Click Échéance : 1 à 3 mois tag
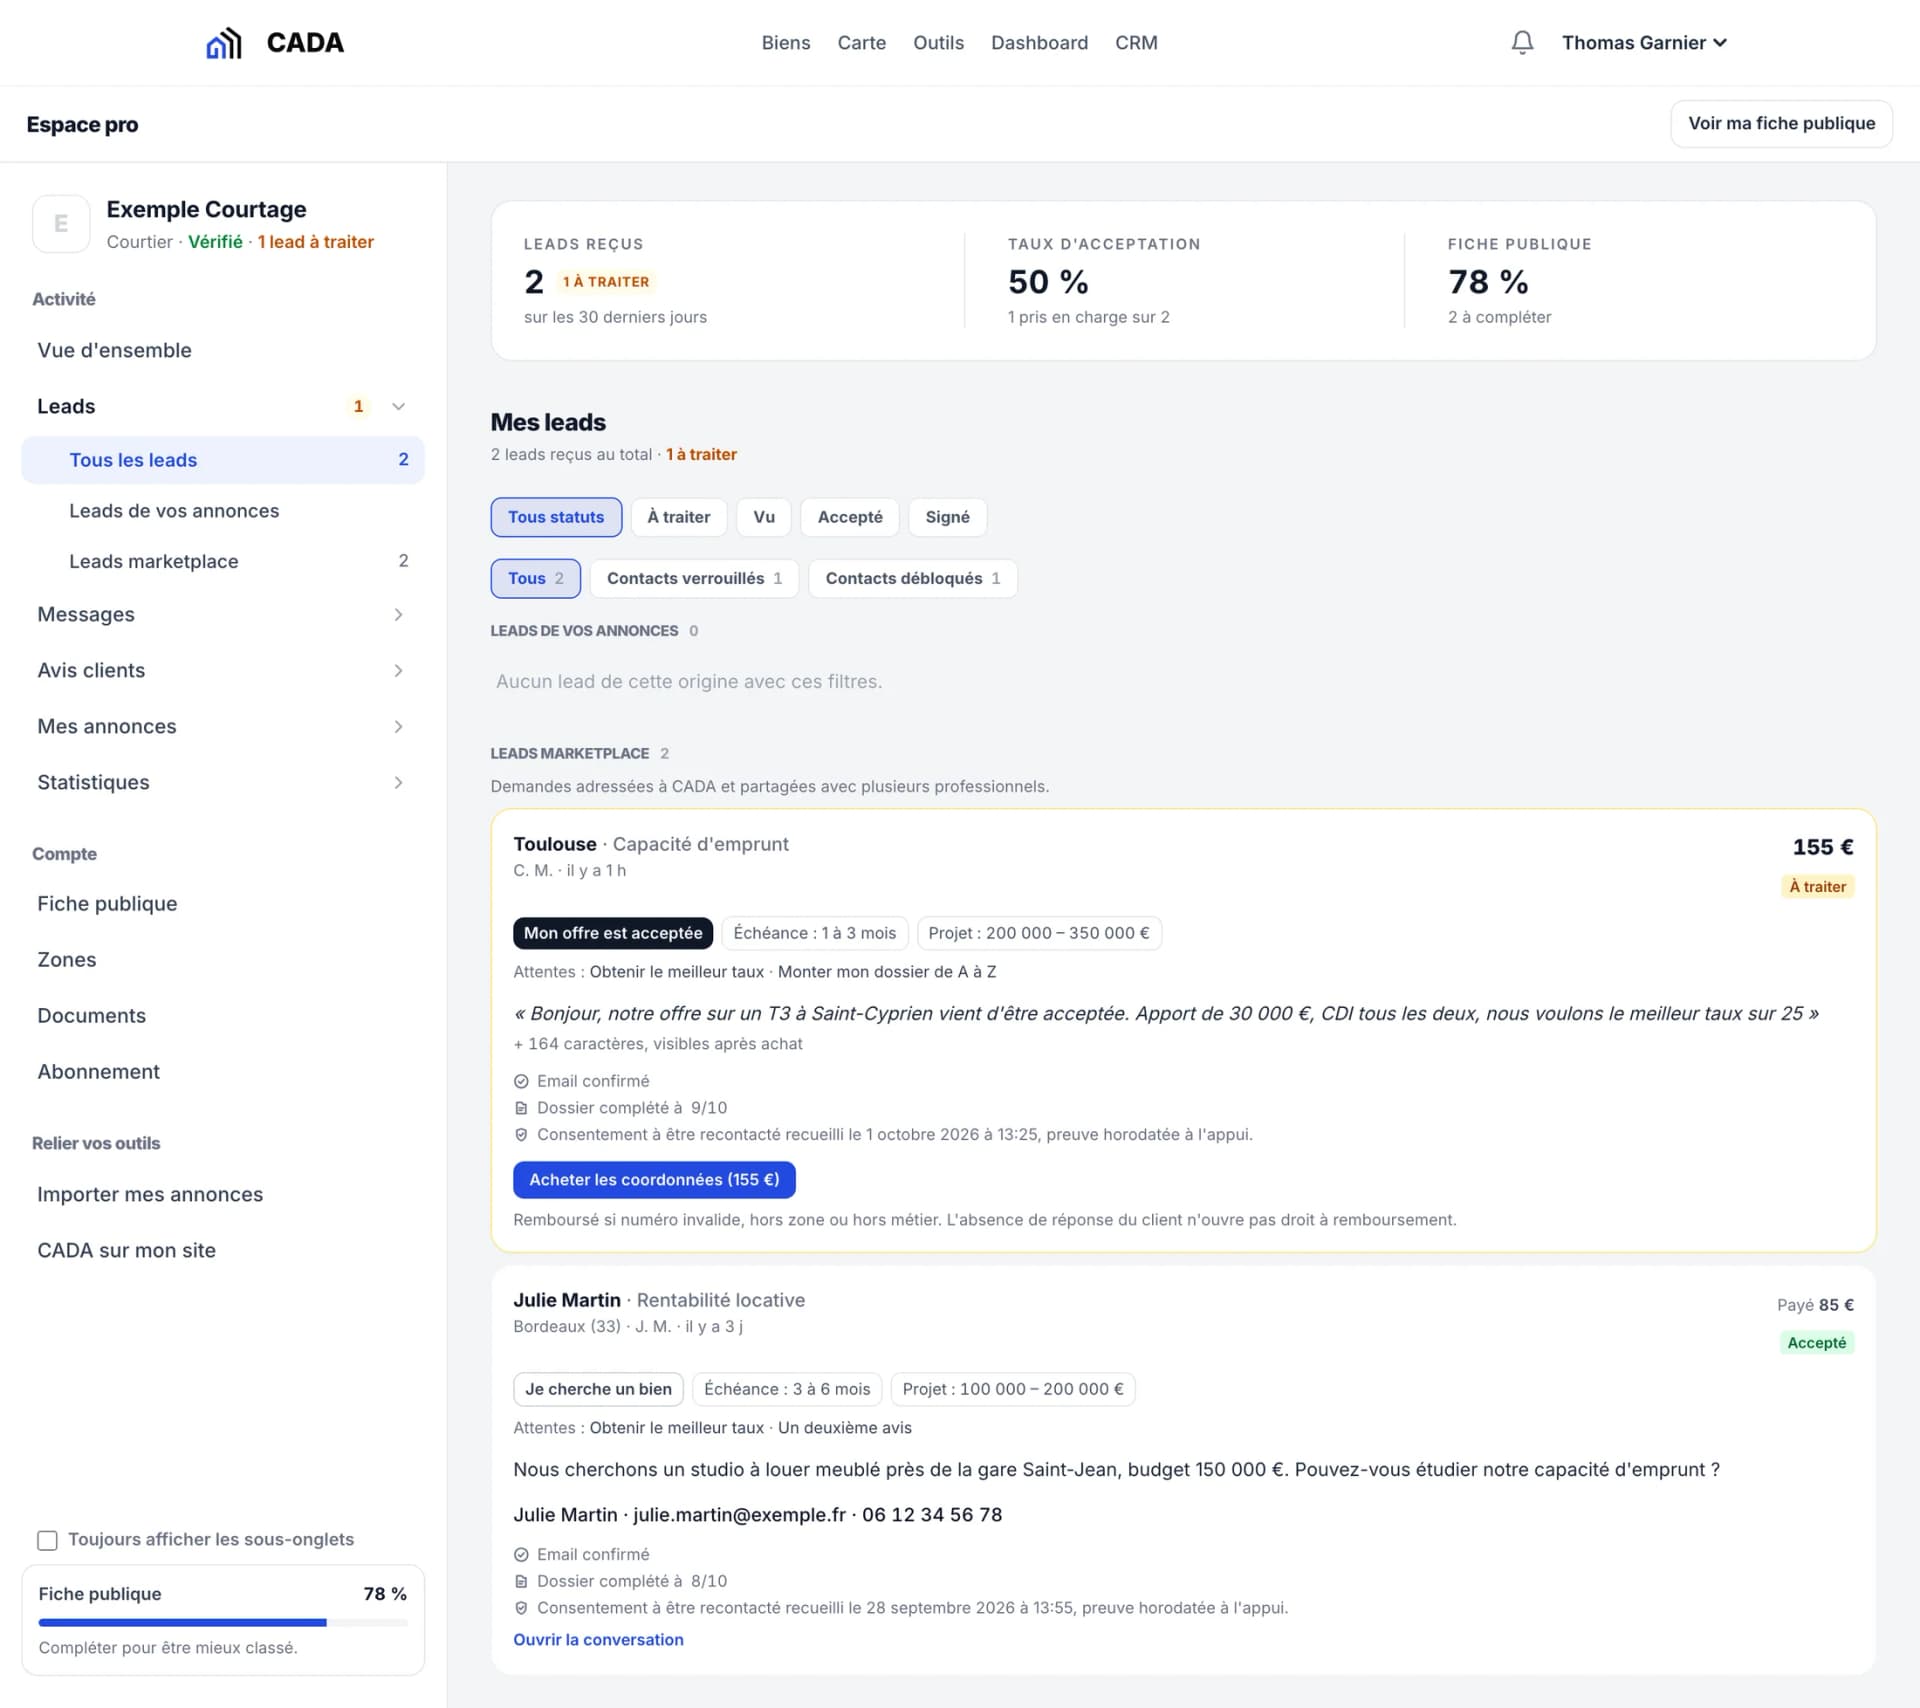The height and width of the screenshot is (1708, 1920). tap(814, 933)
